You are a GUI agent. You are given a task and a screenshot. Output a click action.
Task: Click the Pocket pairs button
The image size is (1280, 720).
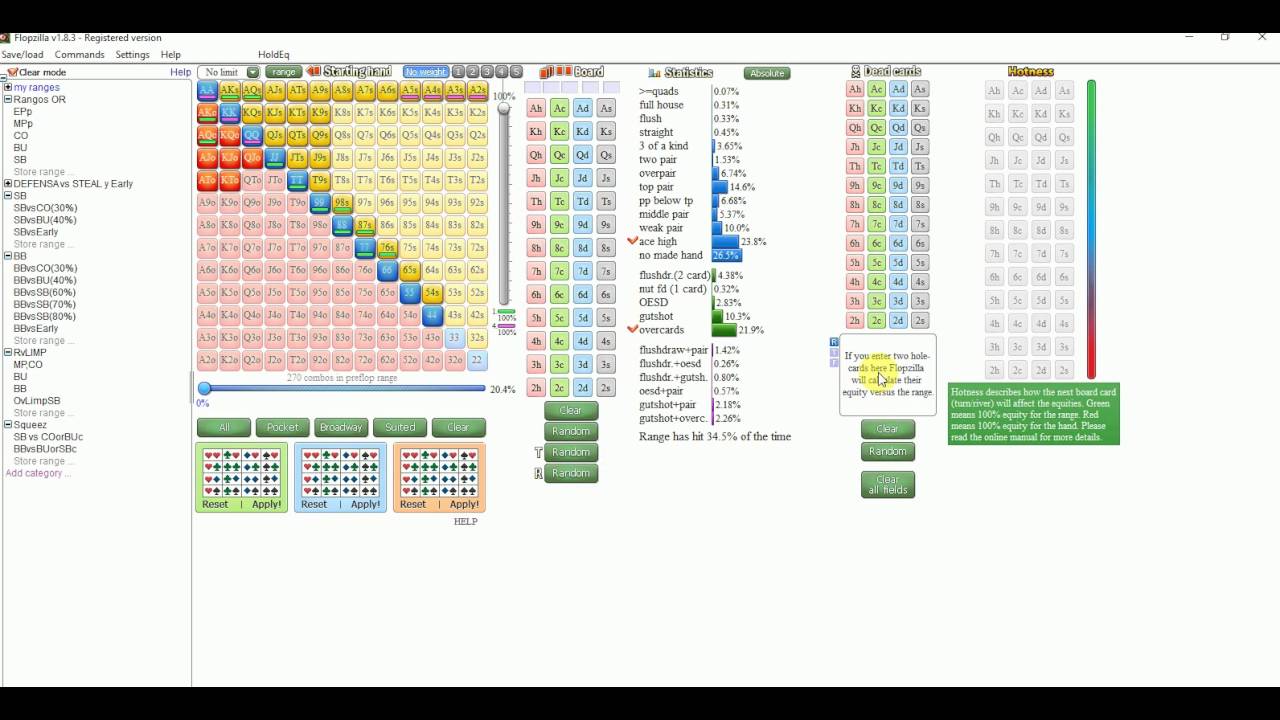pos(282,427)
